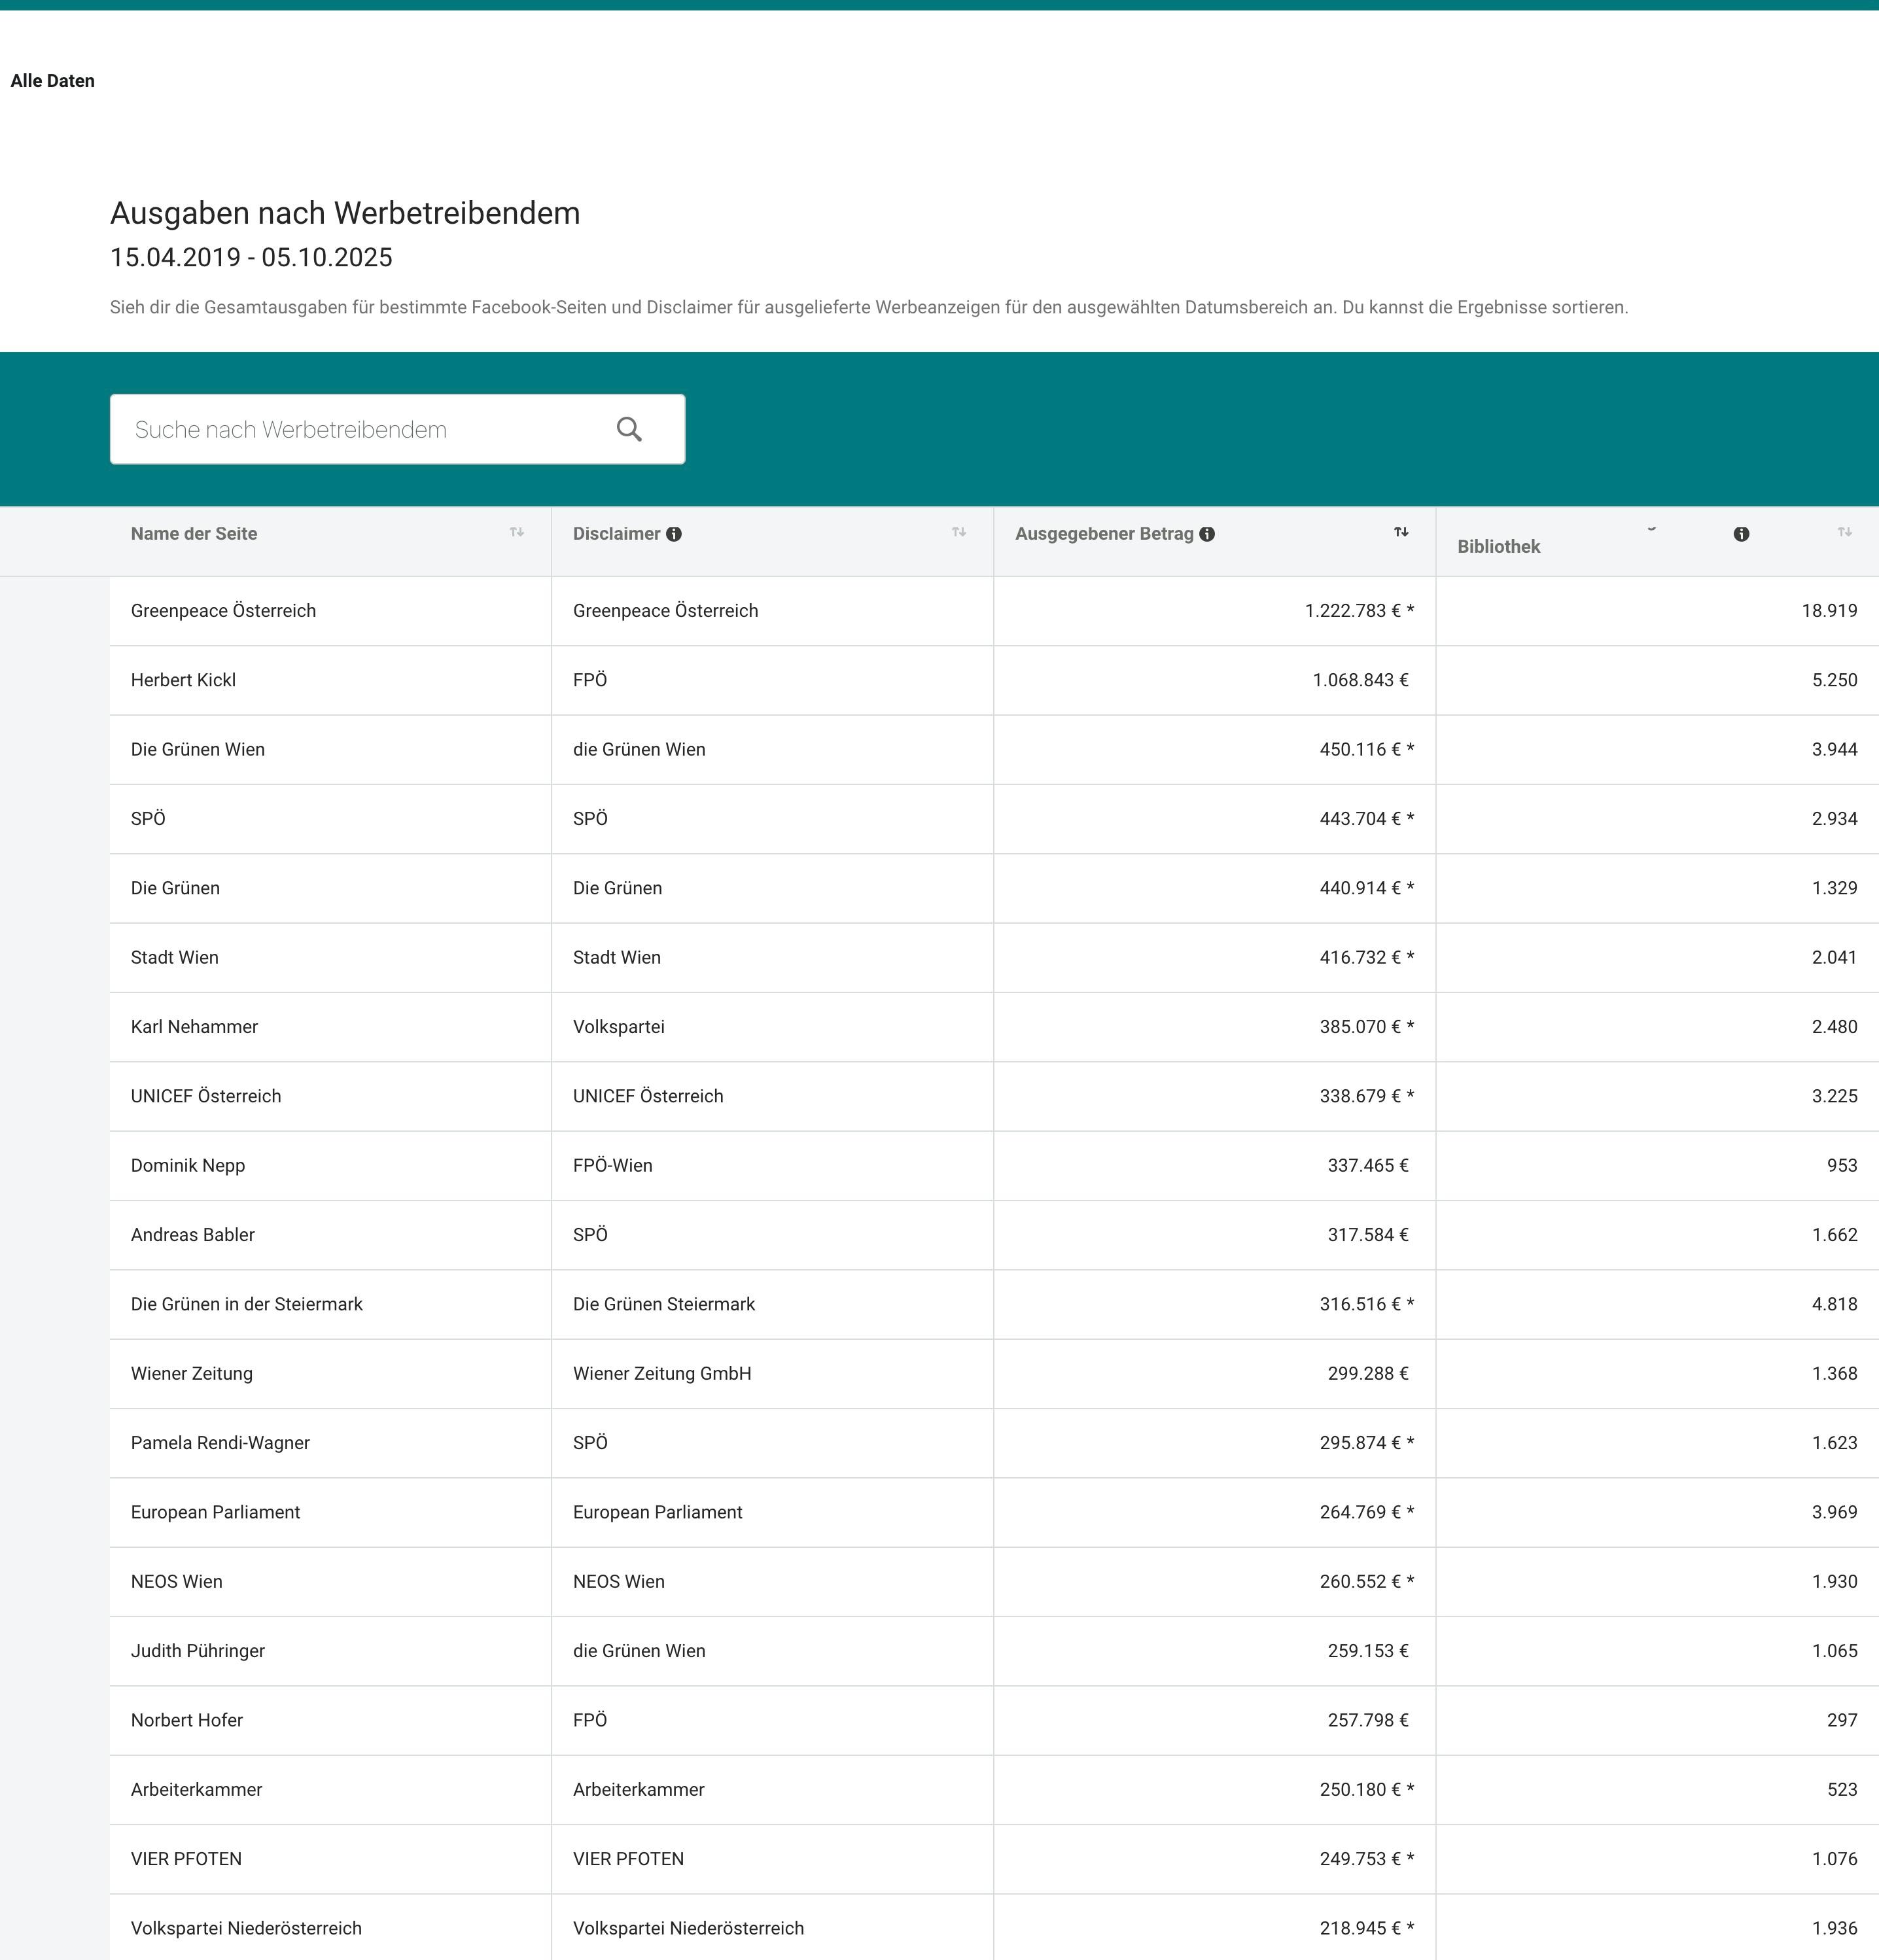Image resolution: width=1879 pixels, height=1960 pixels.
Task: Click the Die Grünen Steiermark disclaimer
Action: [x=664, y=1304]
